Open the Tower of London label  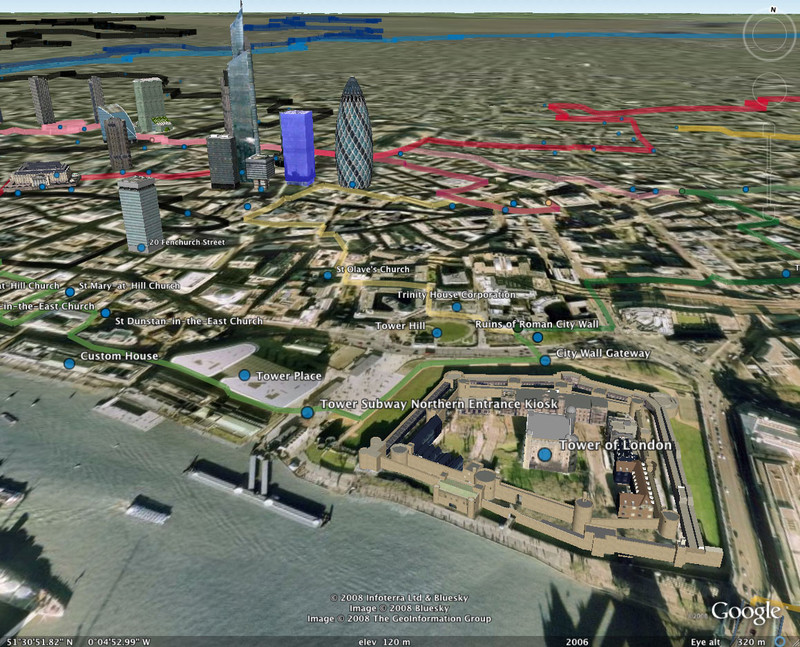click(x=615, y=445)
